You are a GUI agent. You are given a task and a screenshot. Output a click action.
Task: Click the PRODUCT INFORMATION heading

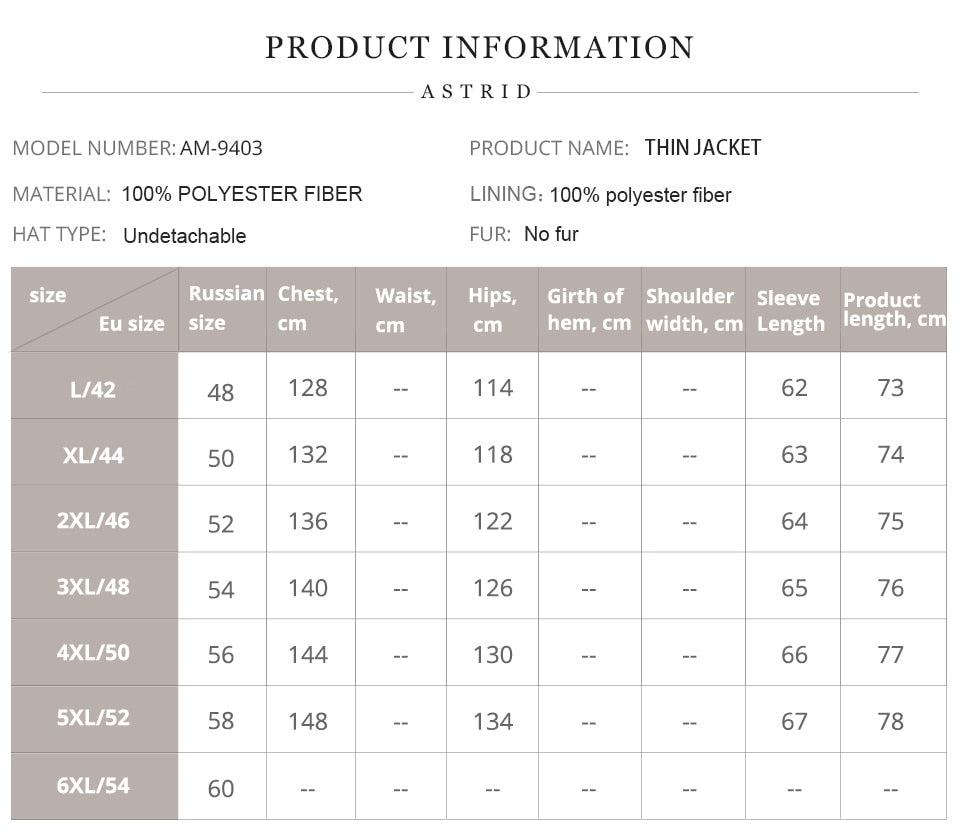coord(479,47)
